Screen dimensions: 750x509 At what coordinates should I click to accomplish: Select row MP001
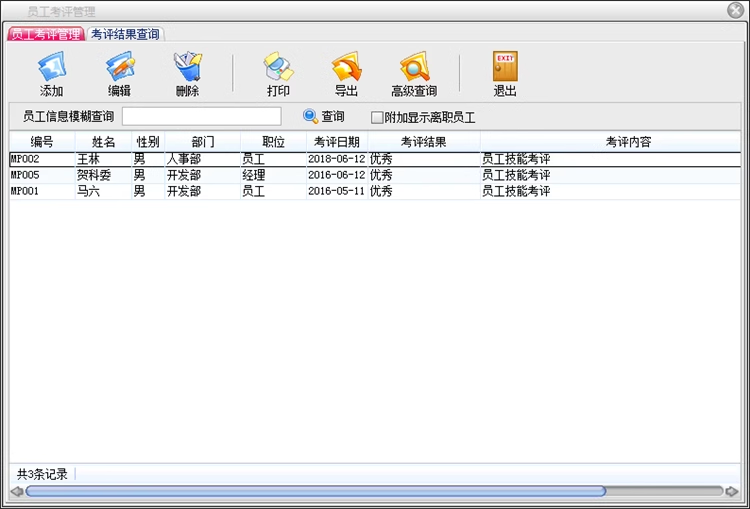[x=375, y=191]
